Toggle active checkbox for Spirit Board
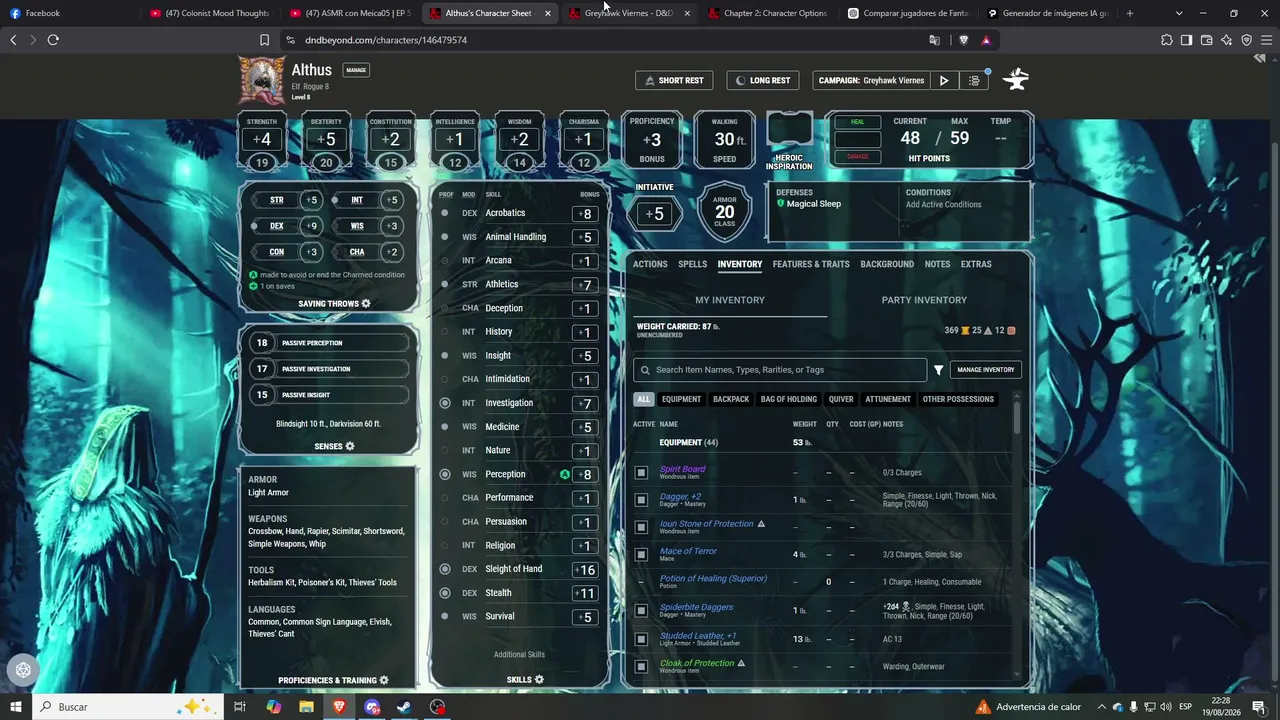The image size is (1280, 720). pos(641,473)
